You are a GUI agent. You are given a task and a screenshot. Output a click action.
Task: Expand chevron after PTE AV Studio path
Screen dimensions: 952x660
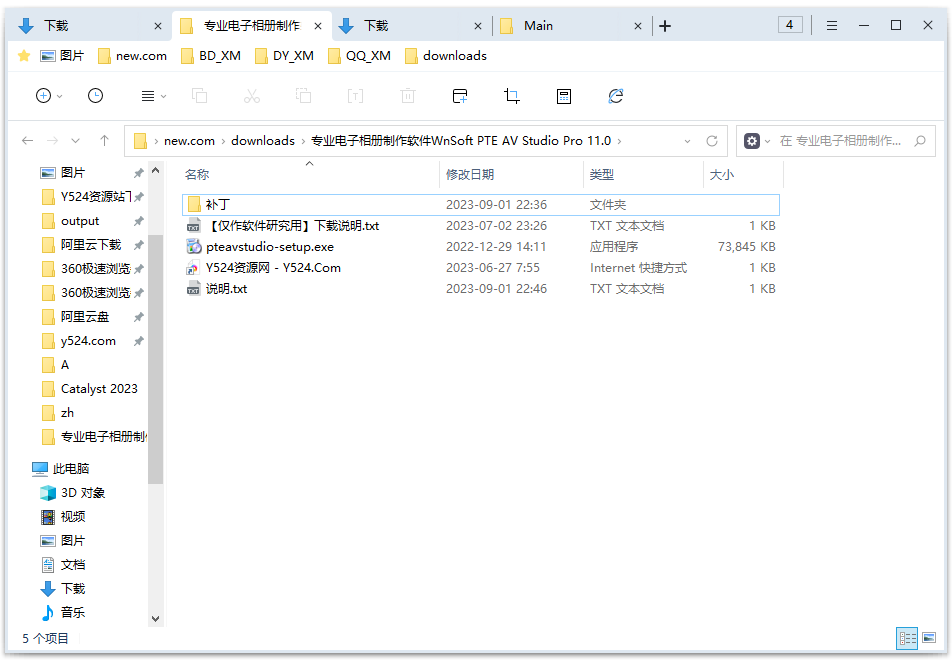click(619, 141)
